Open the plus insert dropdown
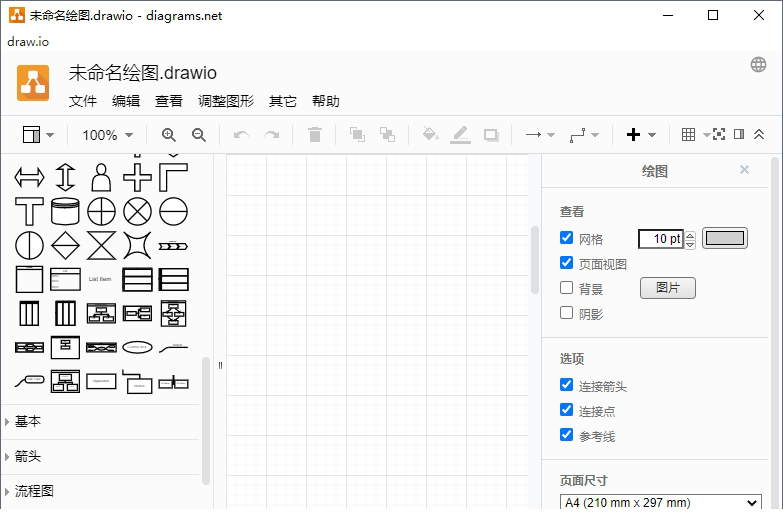The width and height of the screenshot is (783, 529). click(641, 135)
